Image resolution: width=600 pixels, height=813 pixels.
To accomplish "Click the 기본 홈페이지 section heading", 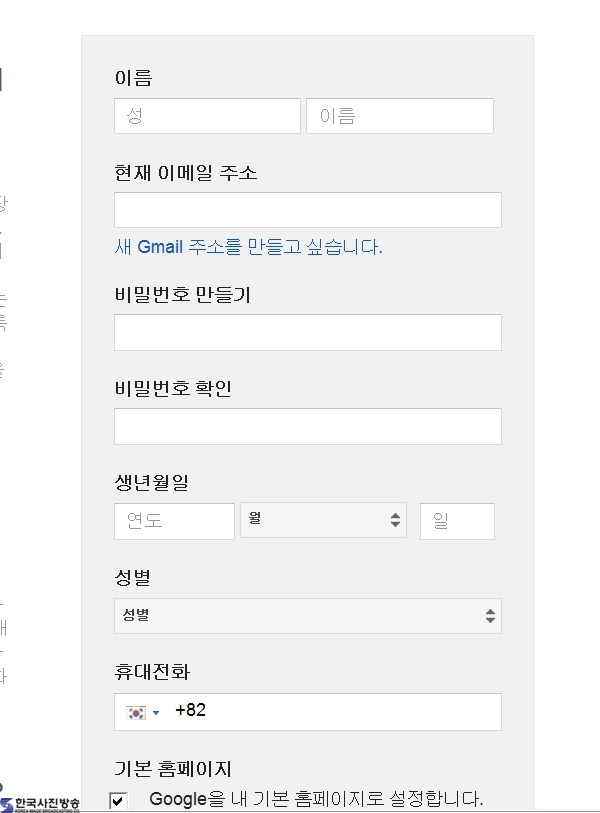I will click(x=173, y=768).
